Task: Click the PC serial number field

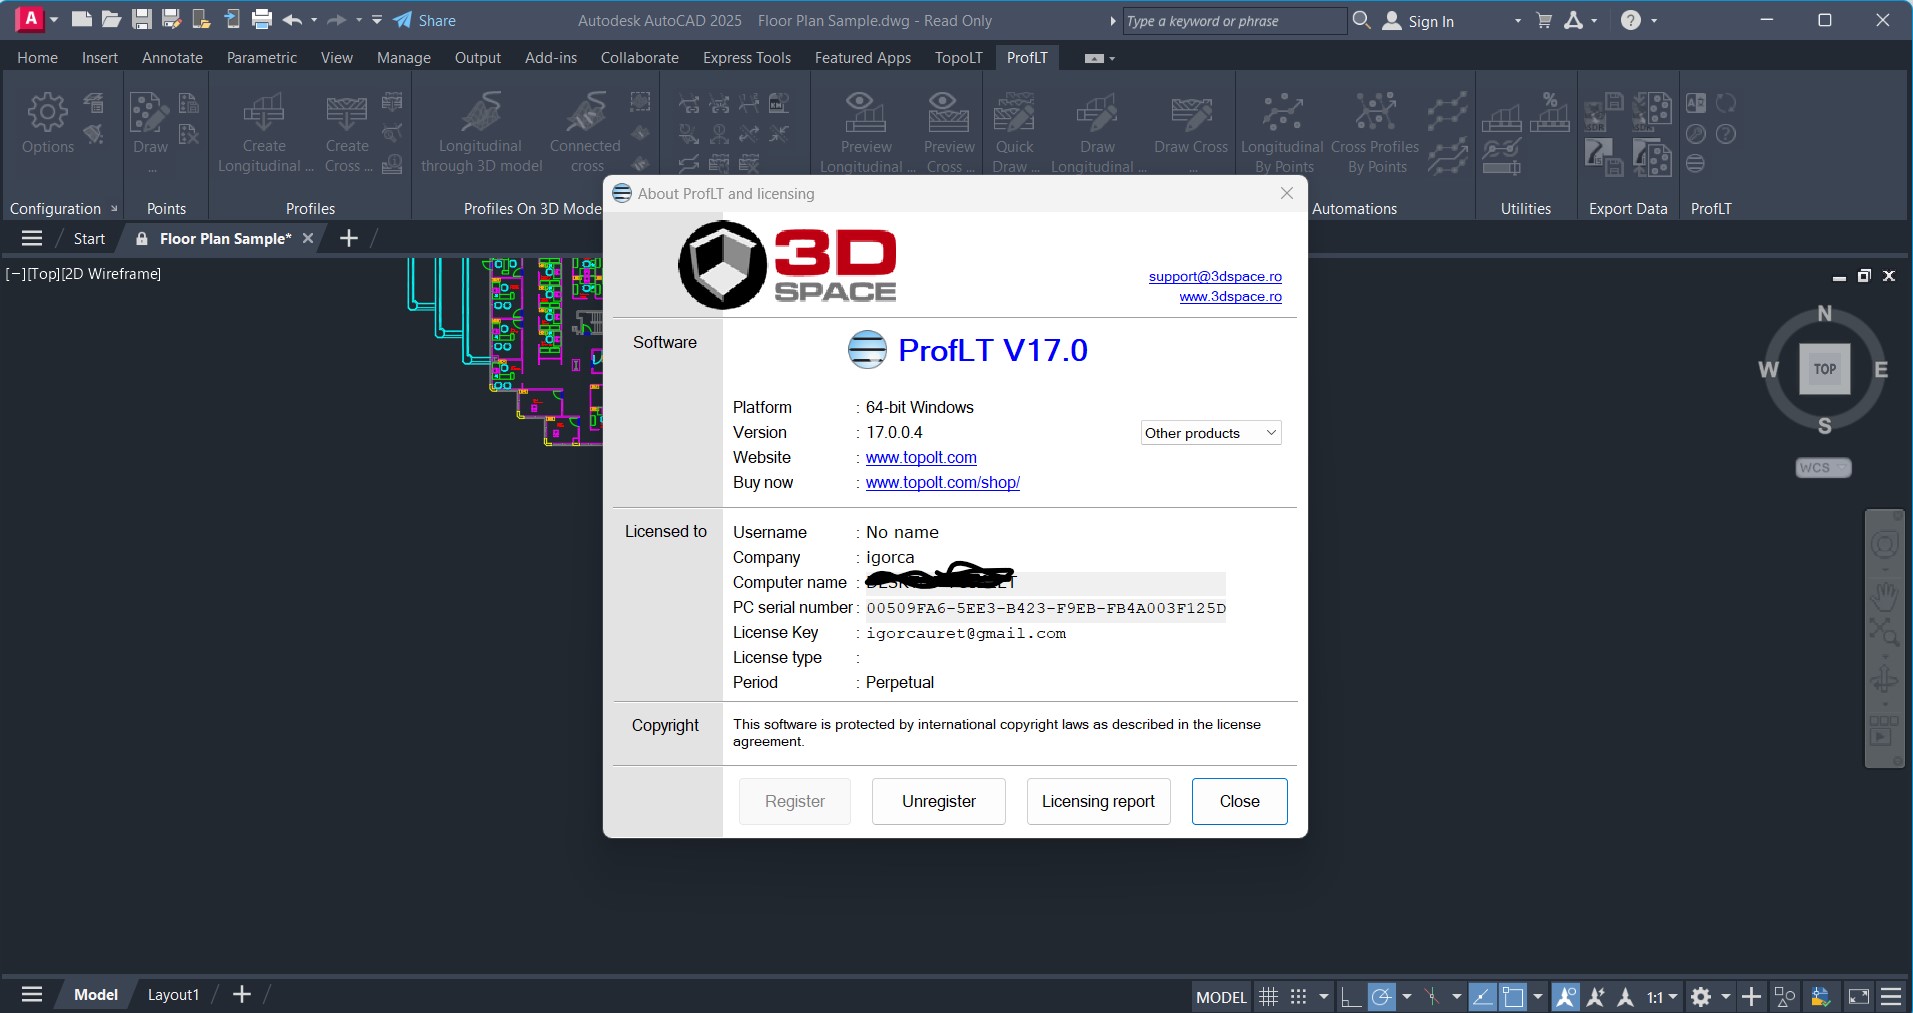Action: (x=1046, y=608)
